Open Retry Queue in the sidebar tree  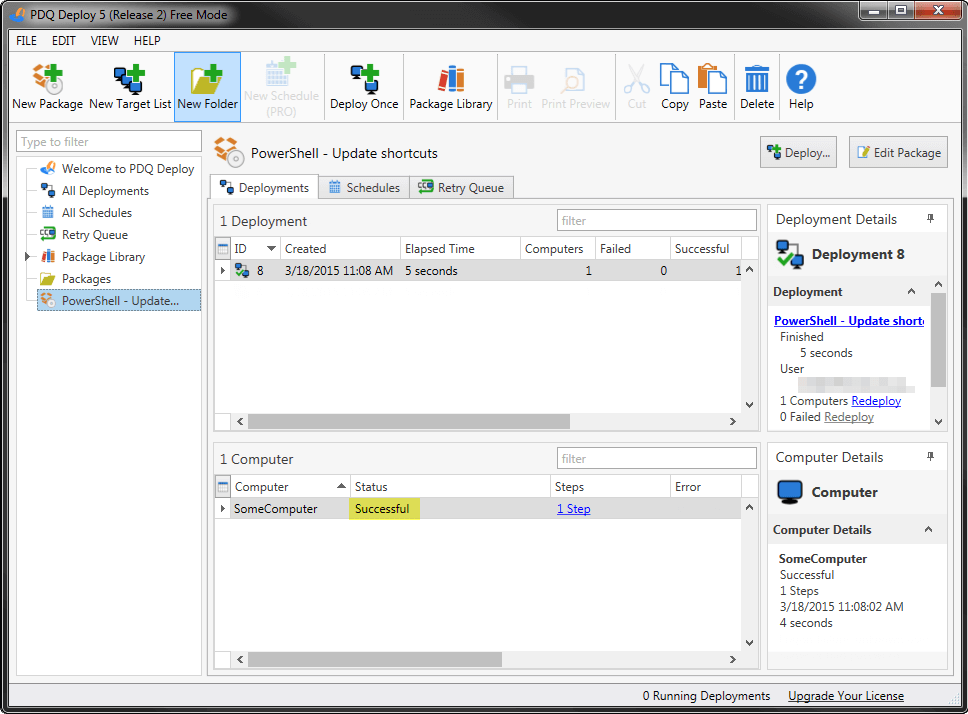[x=84, y=235]
